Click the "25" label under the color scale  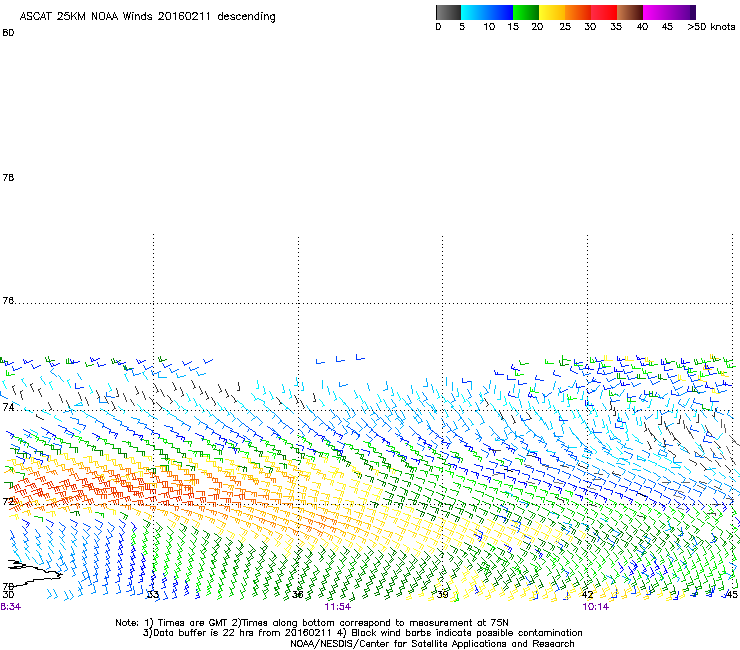(565, 27)
